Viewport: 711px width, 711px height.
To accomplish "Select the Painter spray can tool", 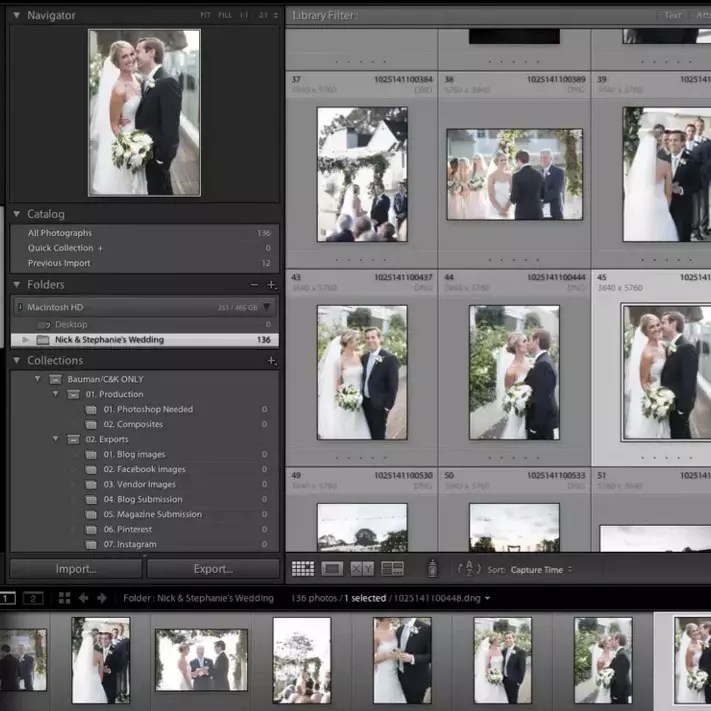I will (x=433, y=569).
